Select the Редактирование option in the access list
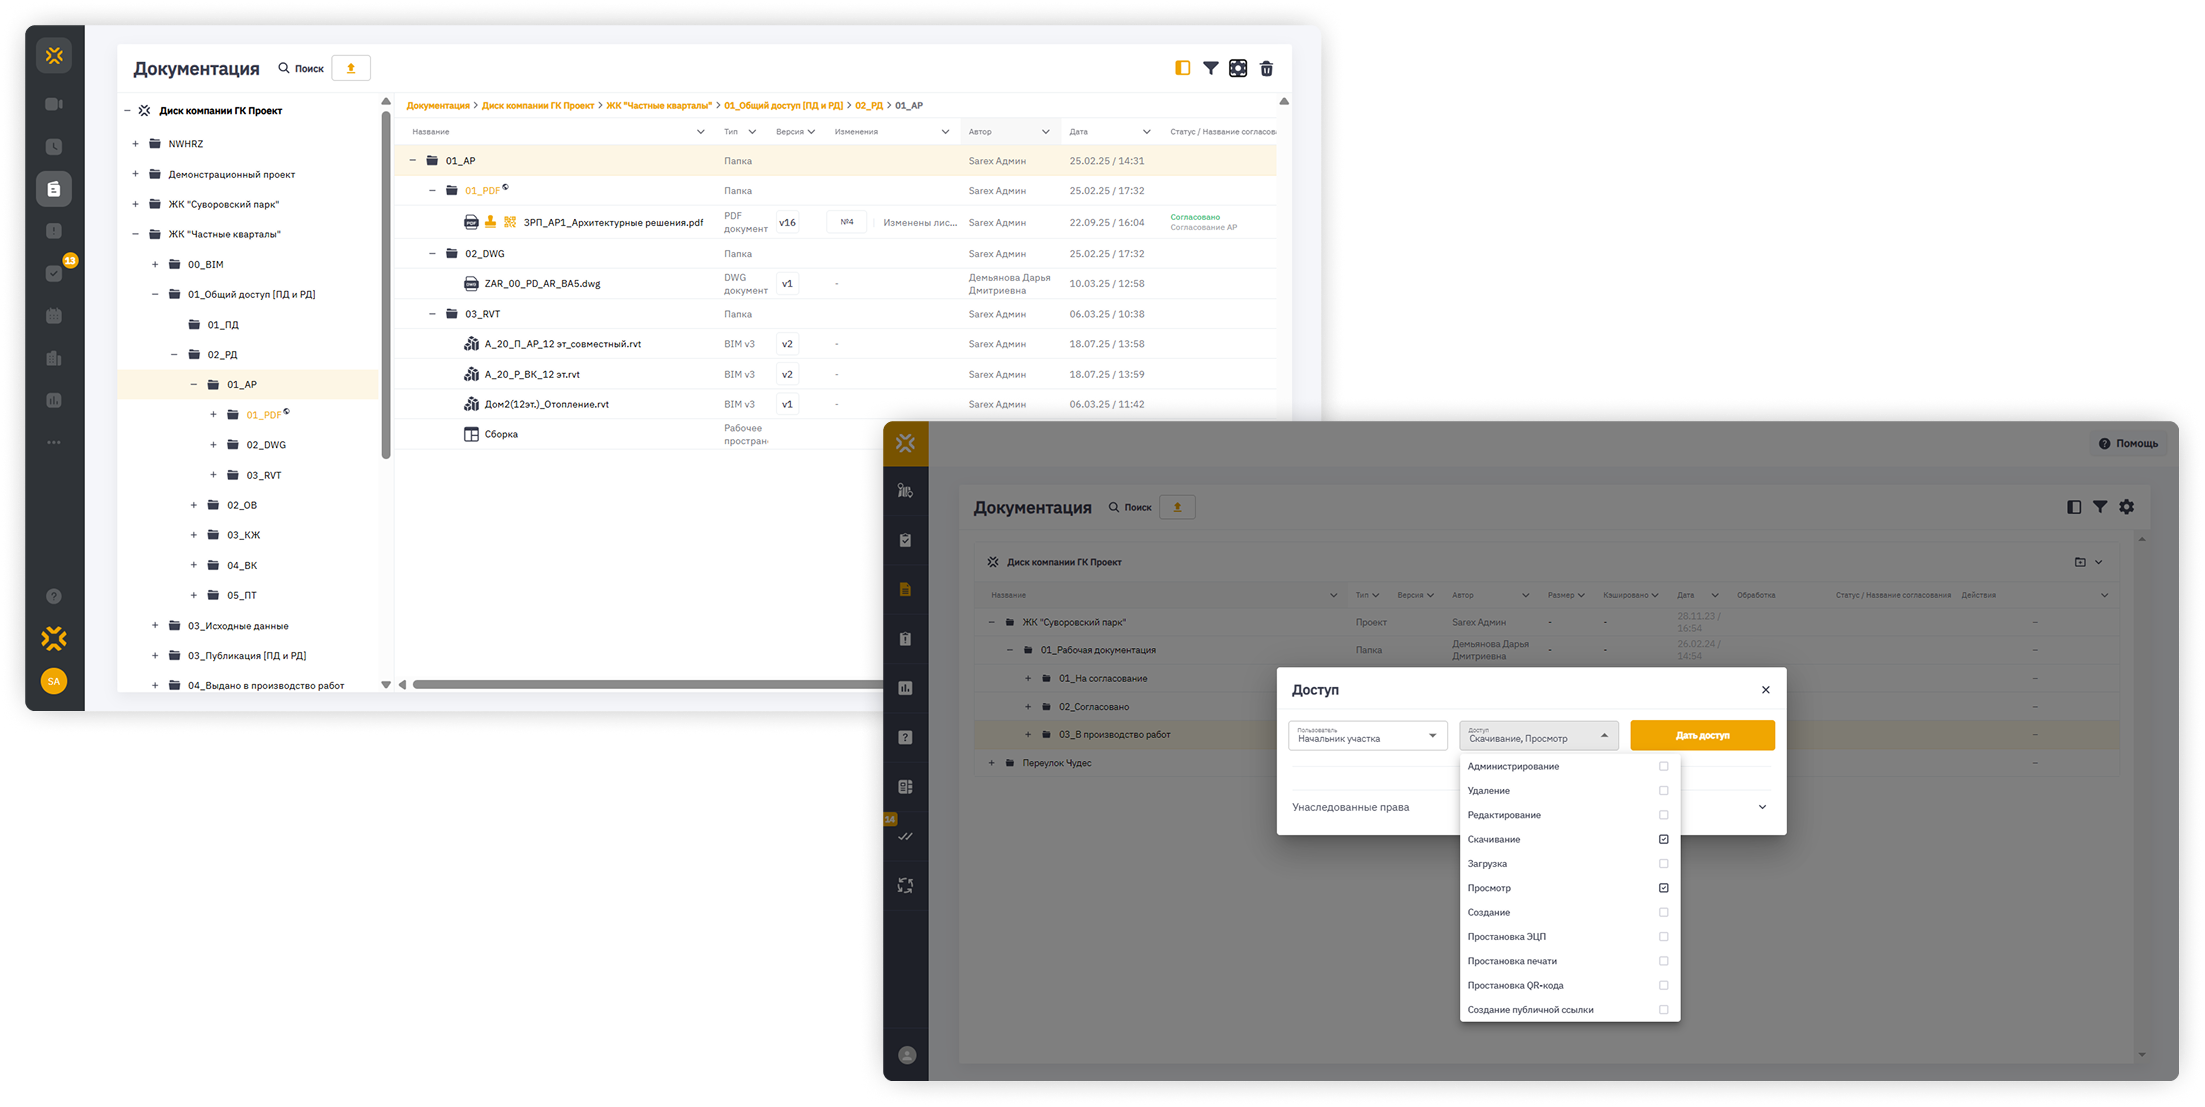2205x1107 pixels. coord(1504,815)
